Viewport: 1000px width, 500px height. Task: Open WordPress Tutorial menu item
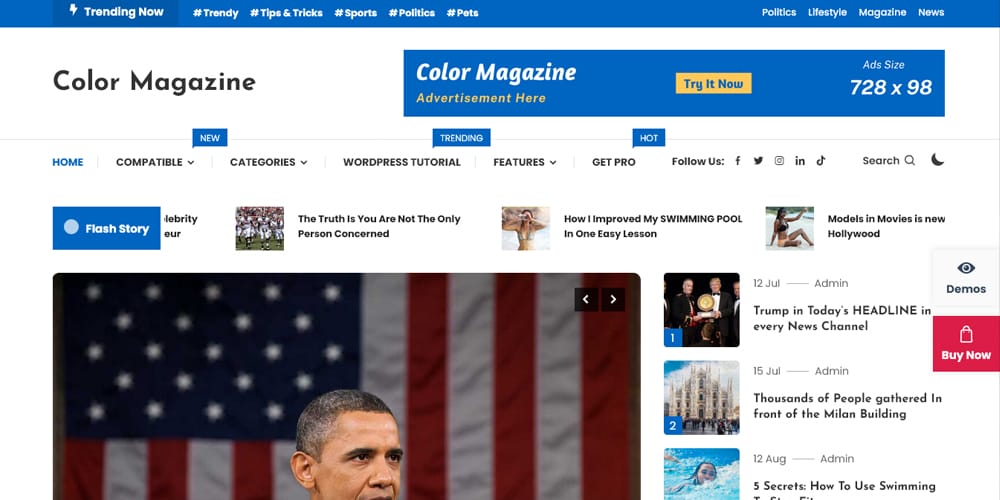(x=402, y=162)
